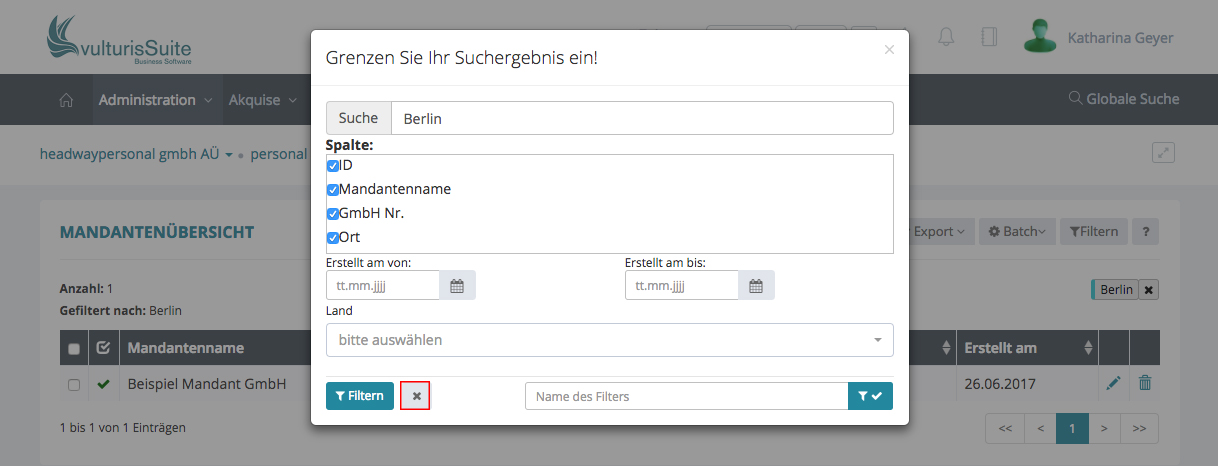Image resolution: width=1218 pixels, height=466 pixels.
Task: Open the notebook icon in header
Action: click(989, 37)
